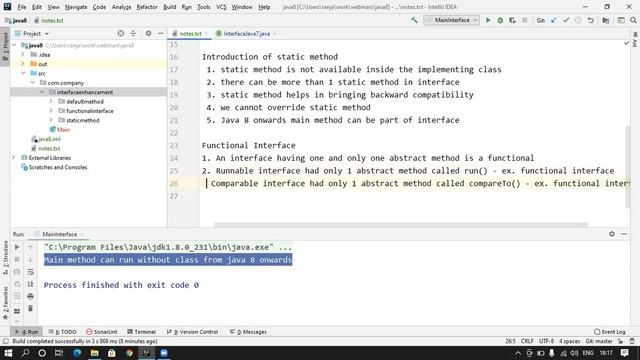Screen dimensions: 640x360
Task: Click editor horizontal scrollbar
Action: [400, 224]
